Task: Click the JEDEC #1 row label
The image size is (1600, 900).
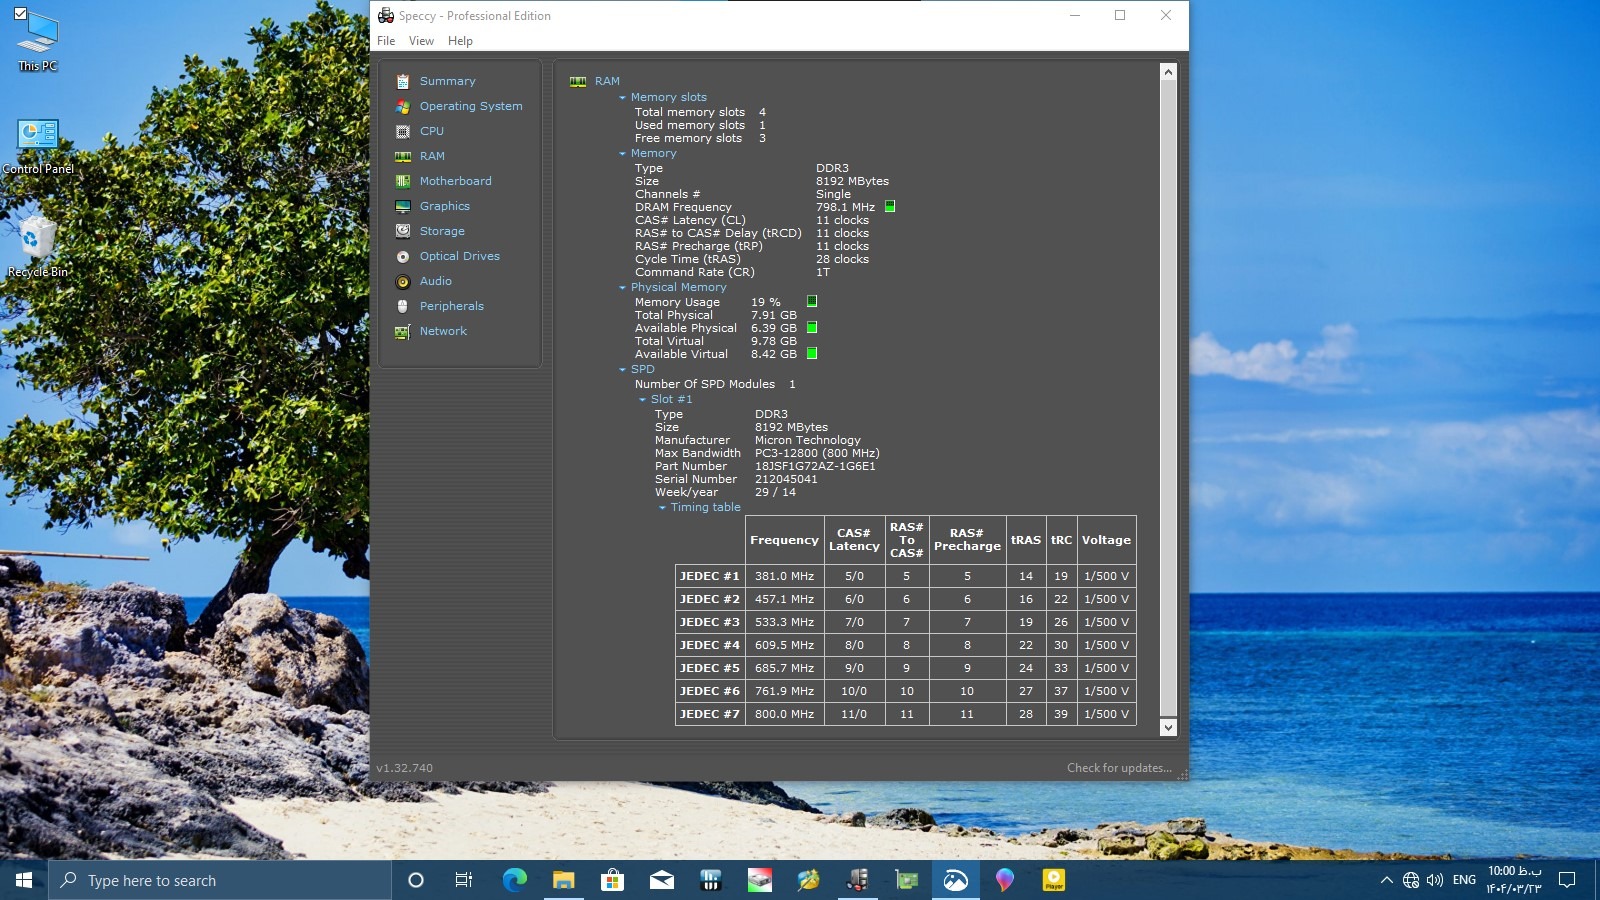Action: 710,576
